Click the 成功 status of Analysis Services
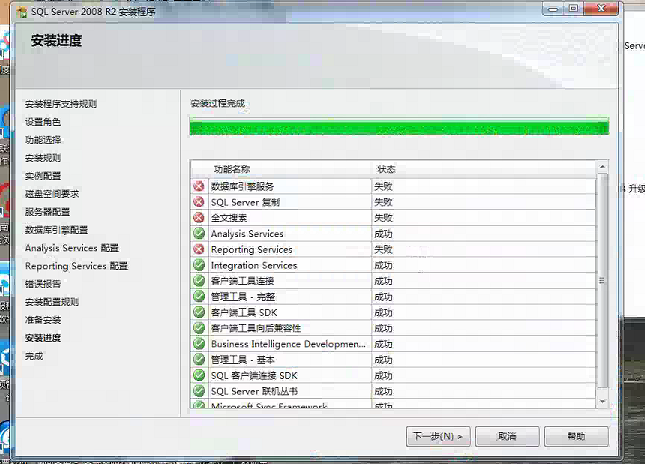 [383, 234]
